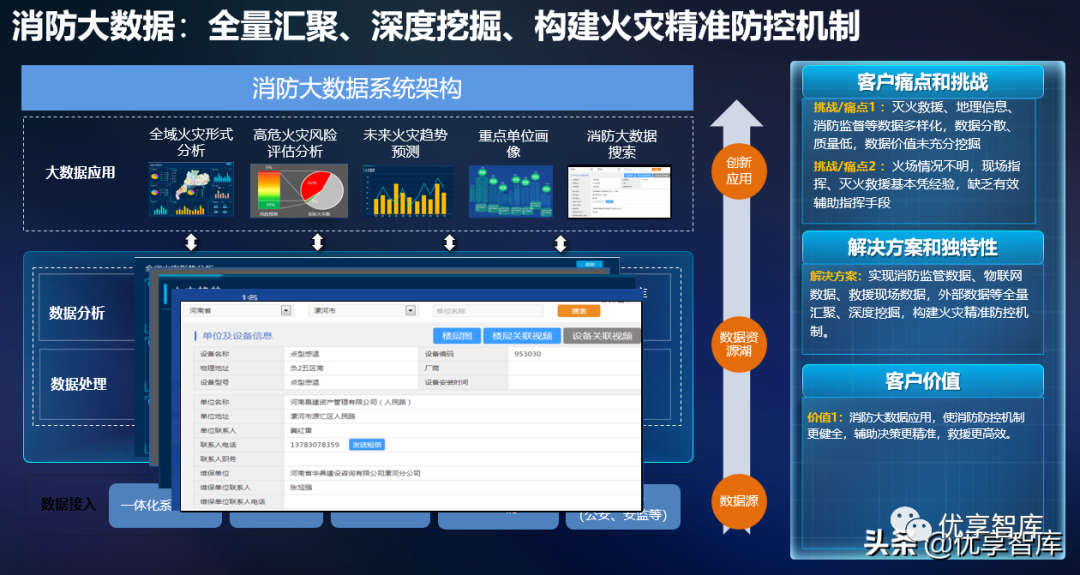The image size is (1080, 575).
Task: Select the phone number 13783078359
Action: click(315, 445)
